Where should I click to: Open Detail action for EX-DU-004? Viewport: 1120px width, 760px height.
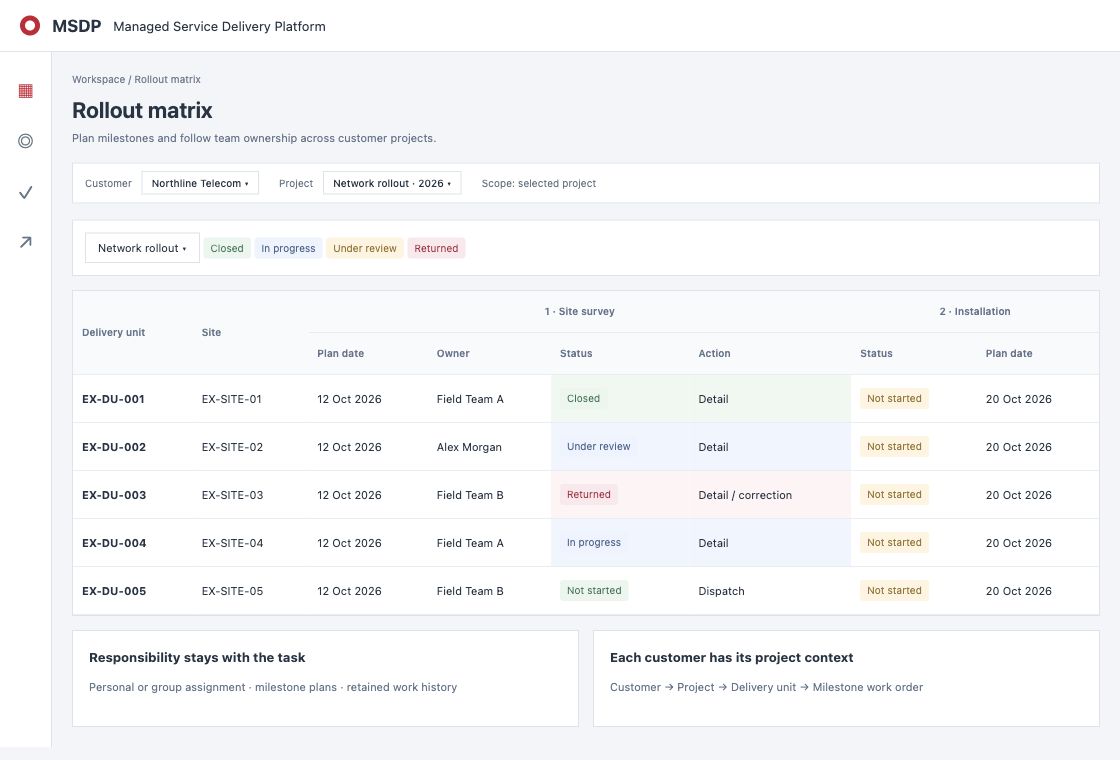(x=714, y=542)
